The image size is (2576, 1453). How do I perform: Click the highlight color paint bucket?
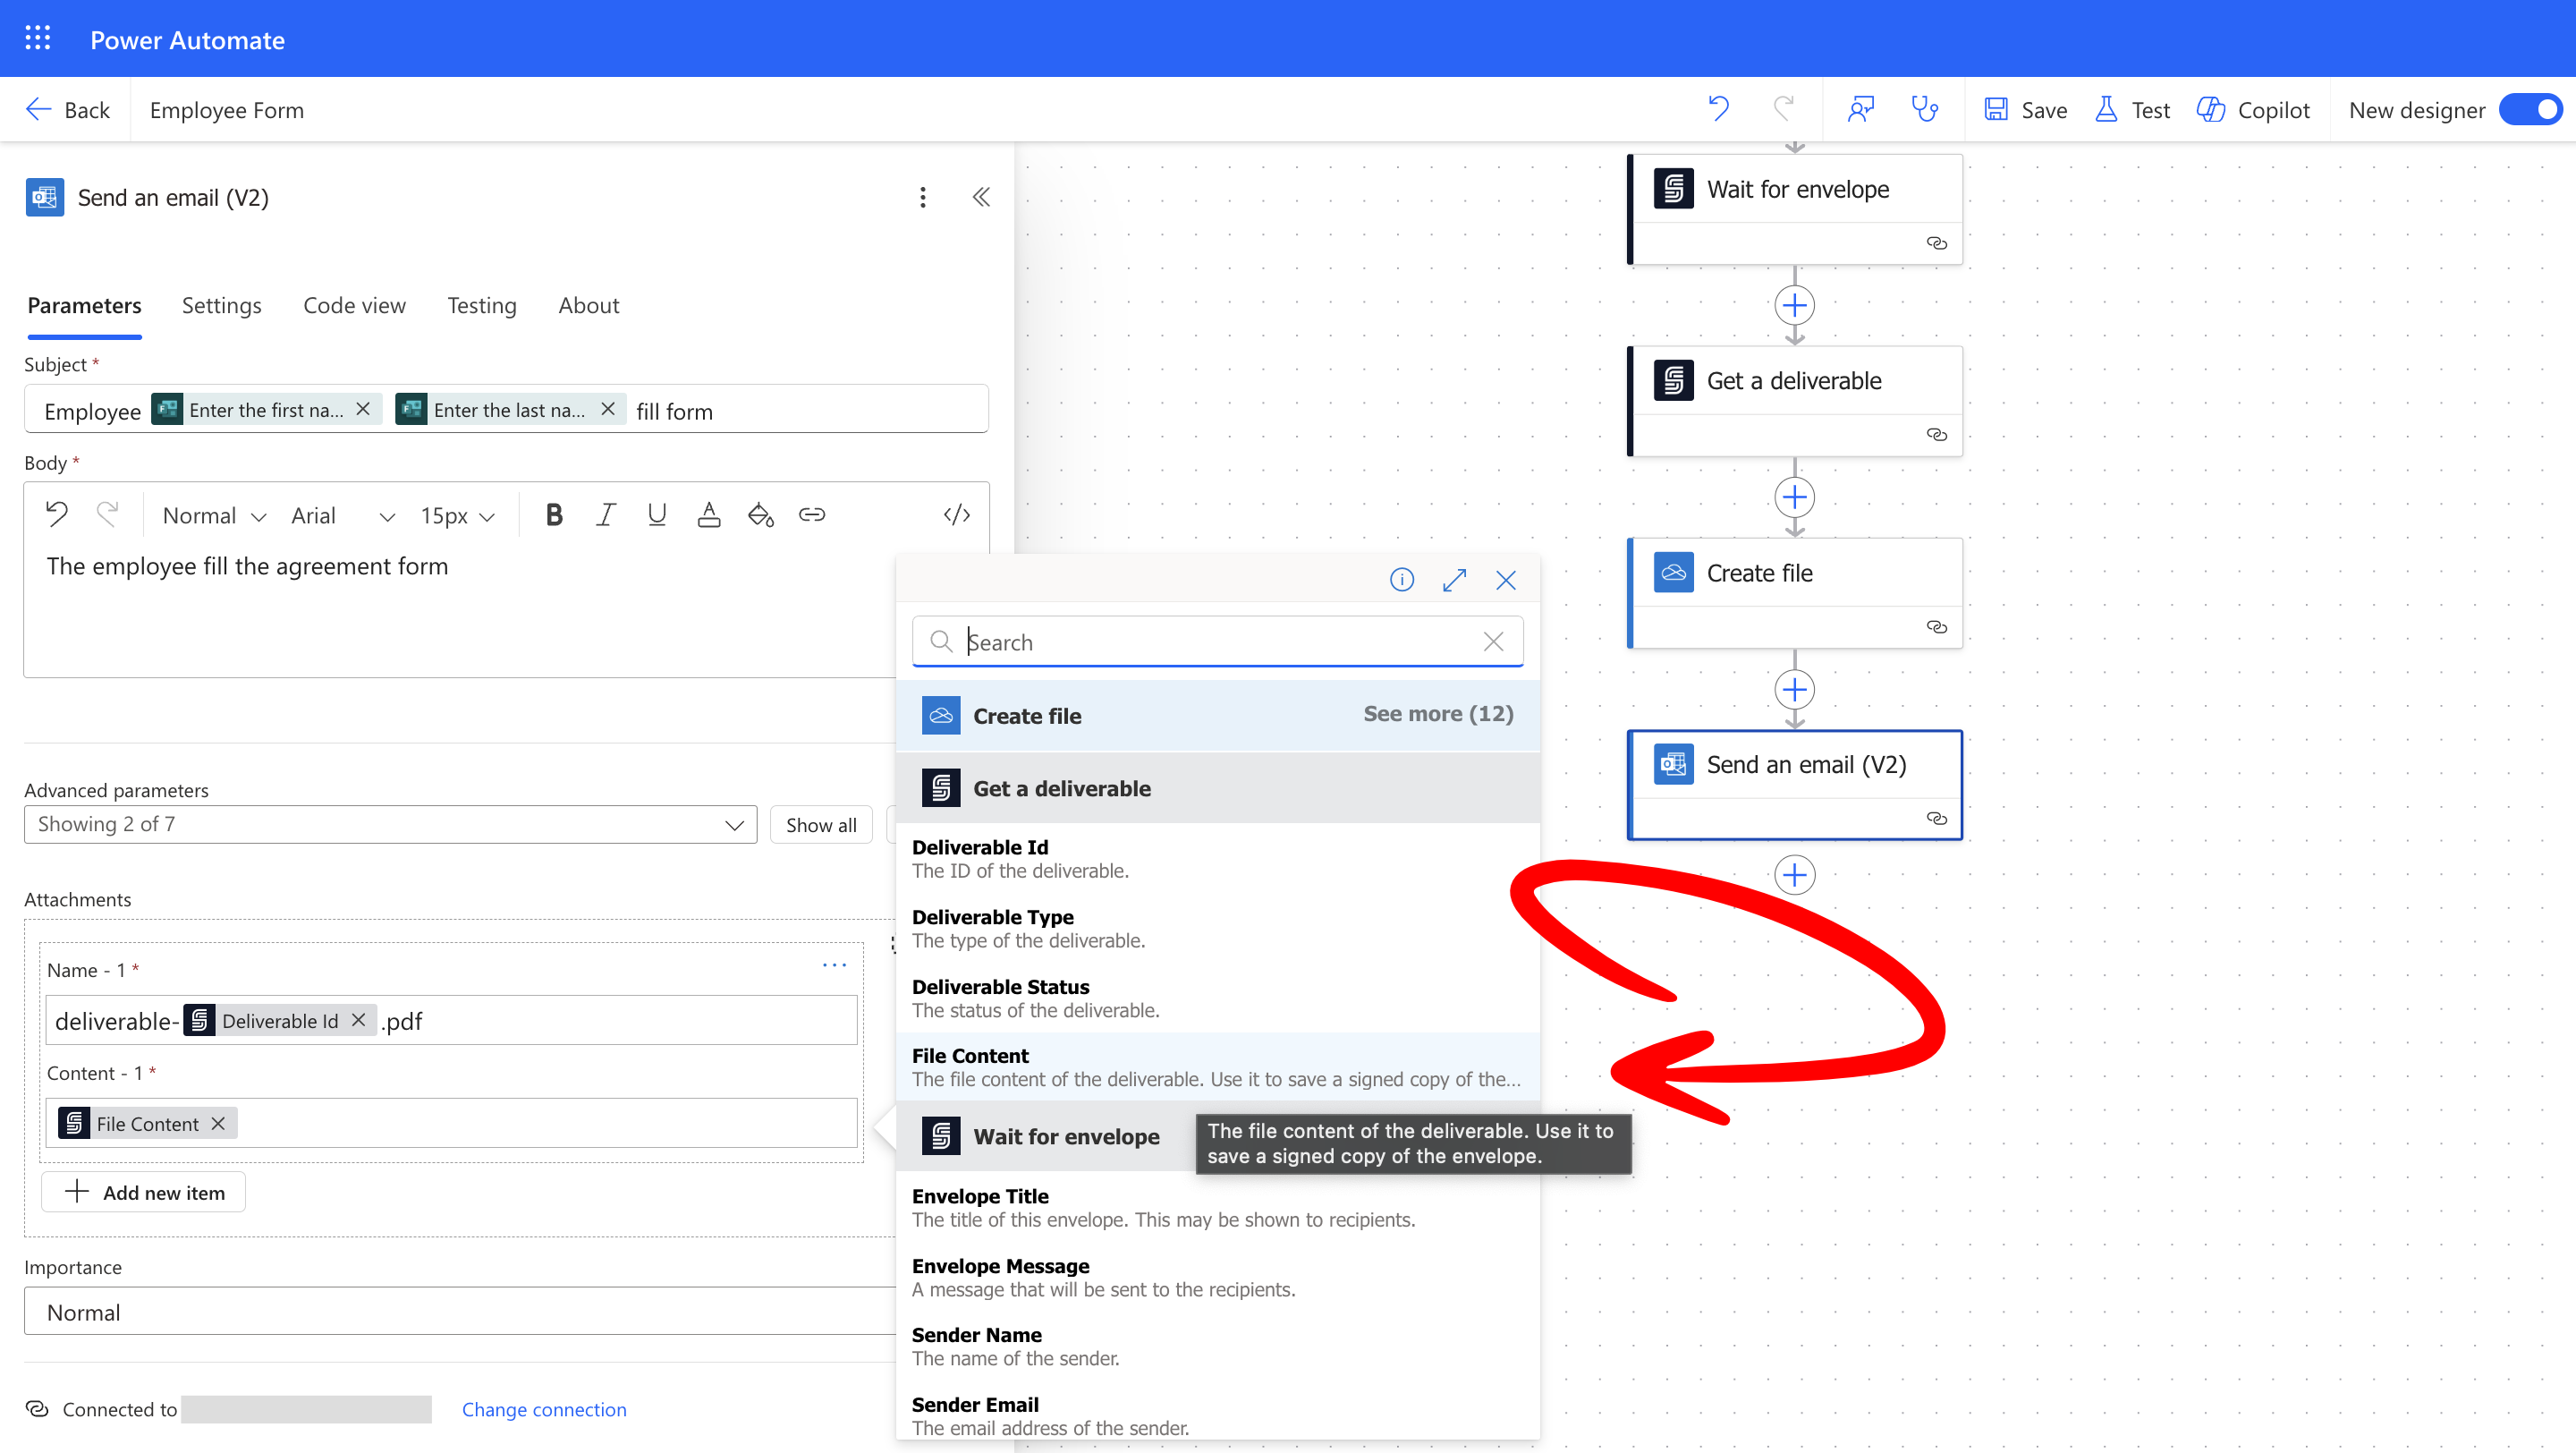[760, 515]
